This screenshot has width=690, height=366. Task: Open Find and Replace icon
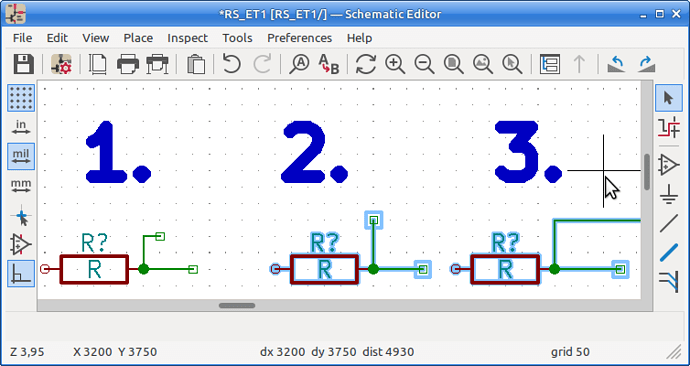click(329, 64)
